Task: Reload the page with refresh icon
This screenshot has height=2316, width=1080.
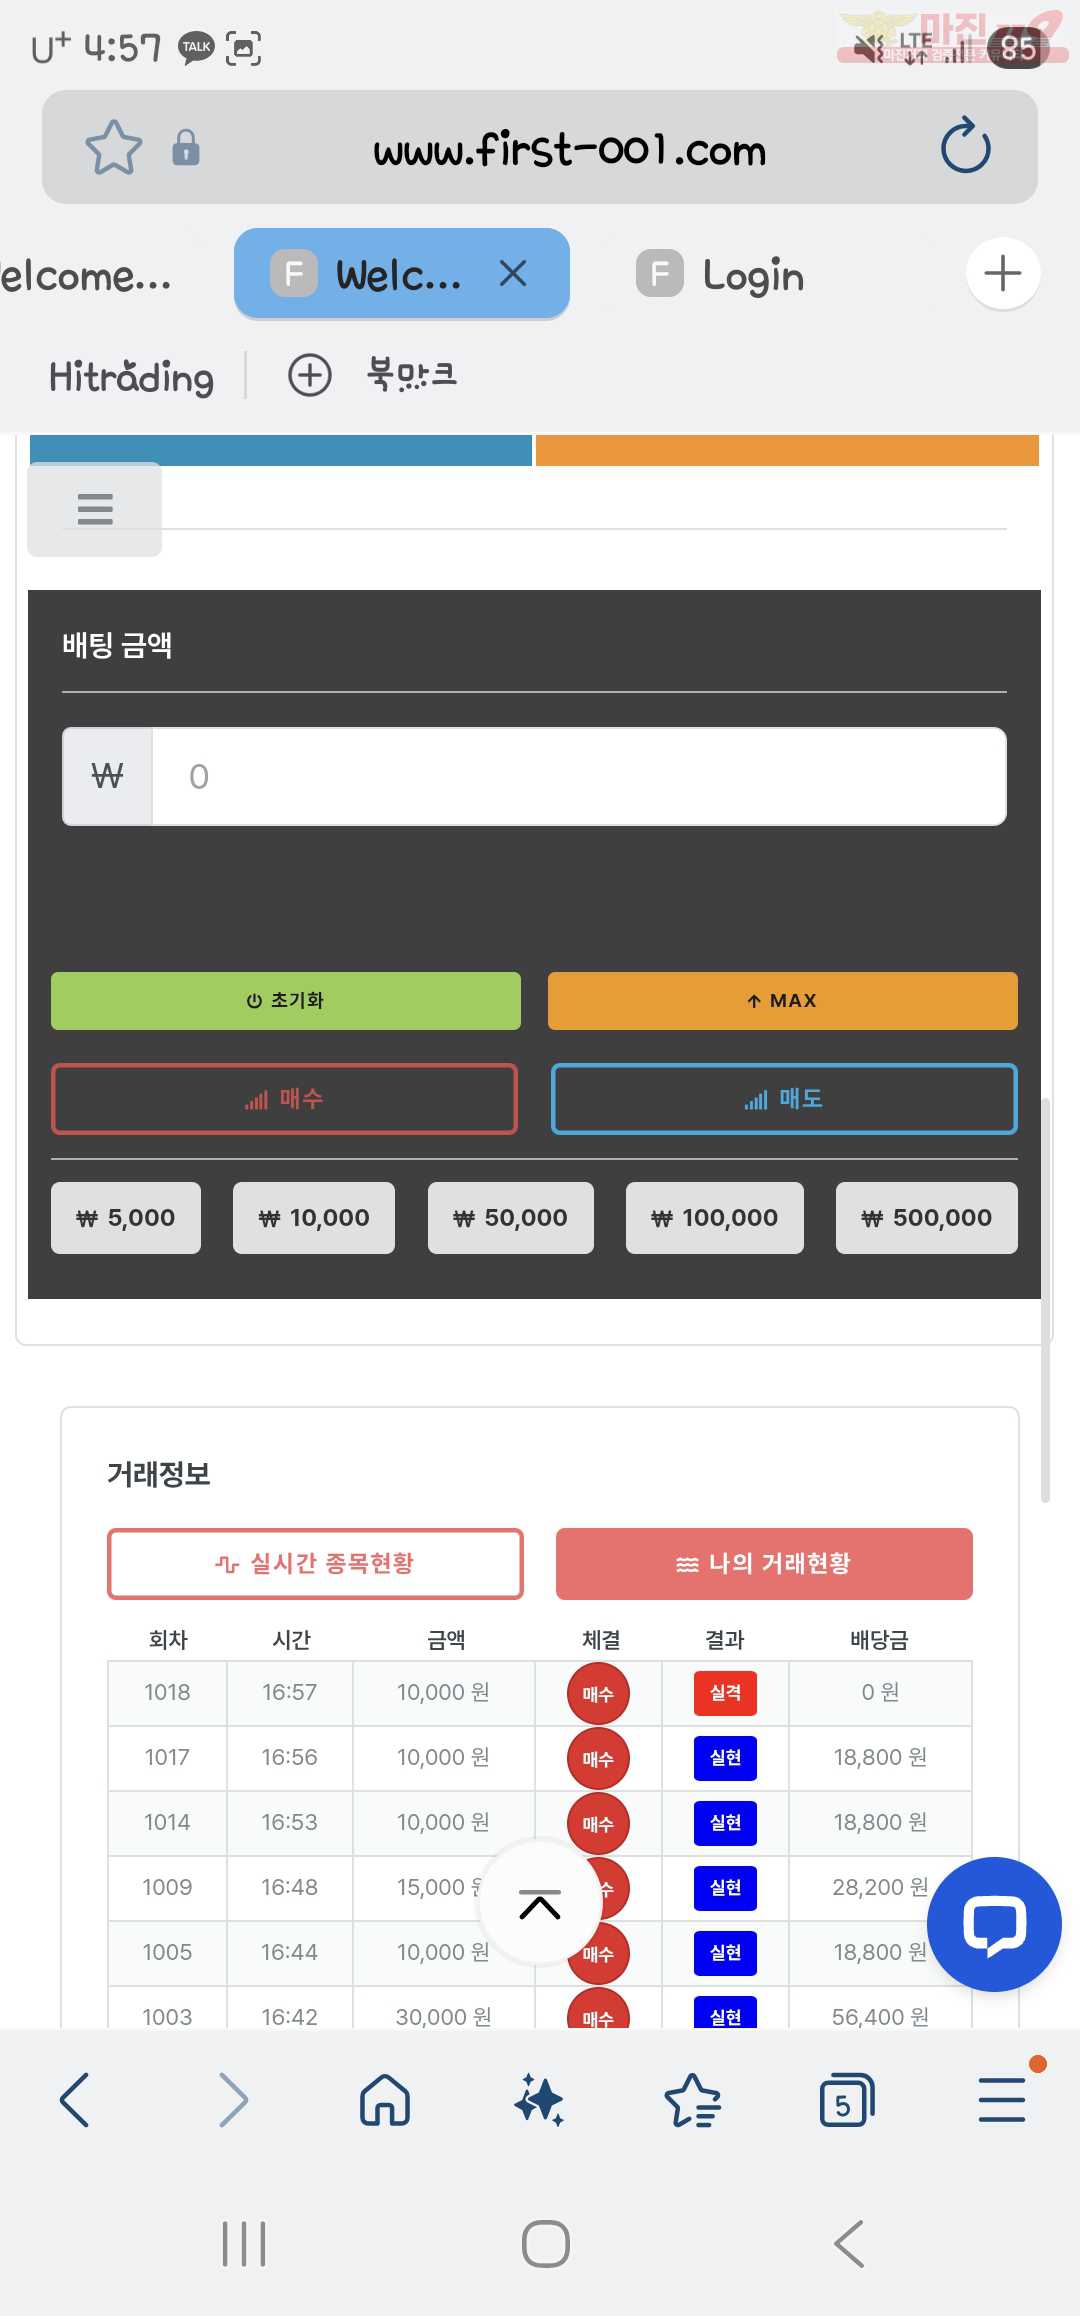Action: point(966,146)
